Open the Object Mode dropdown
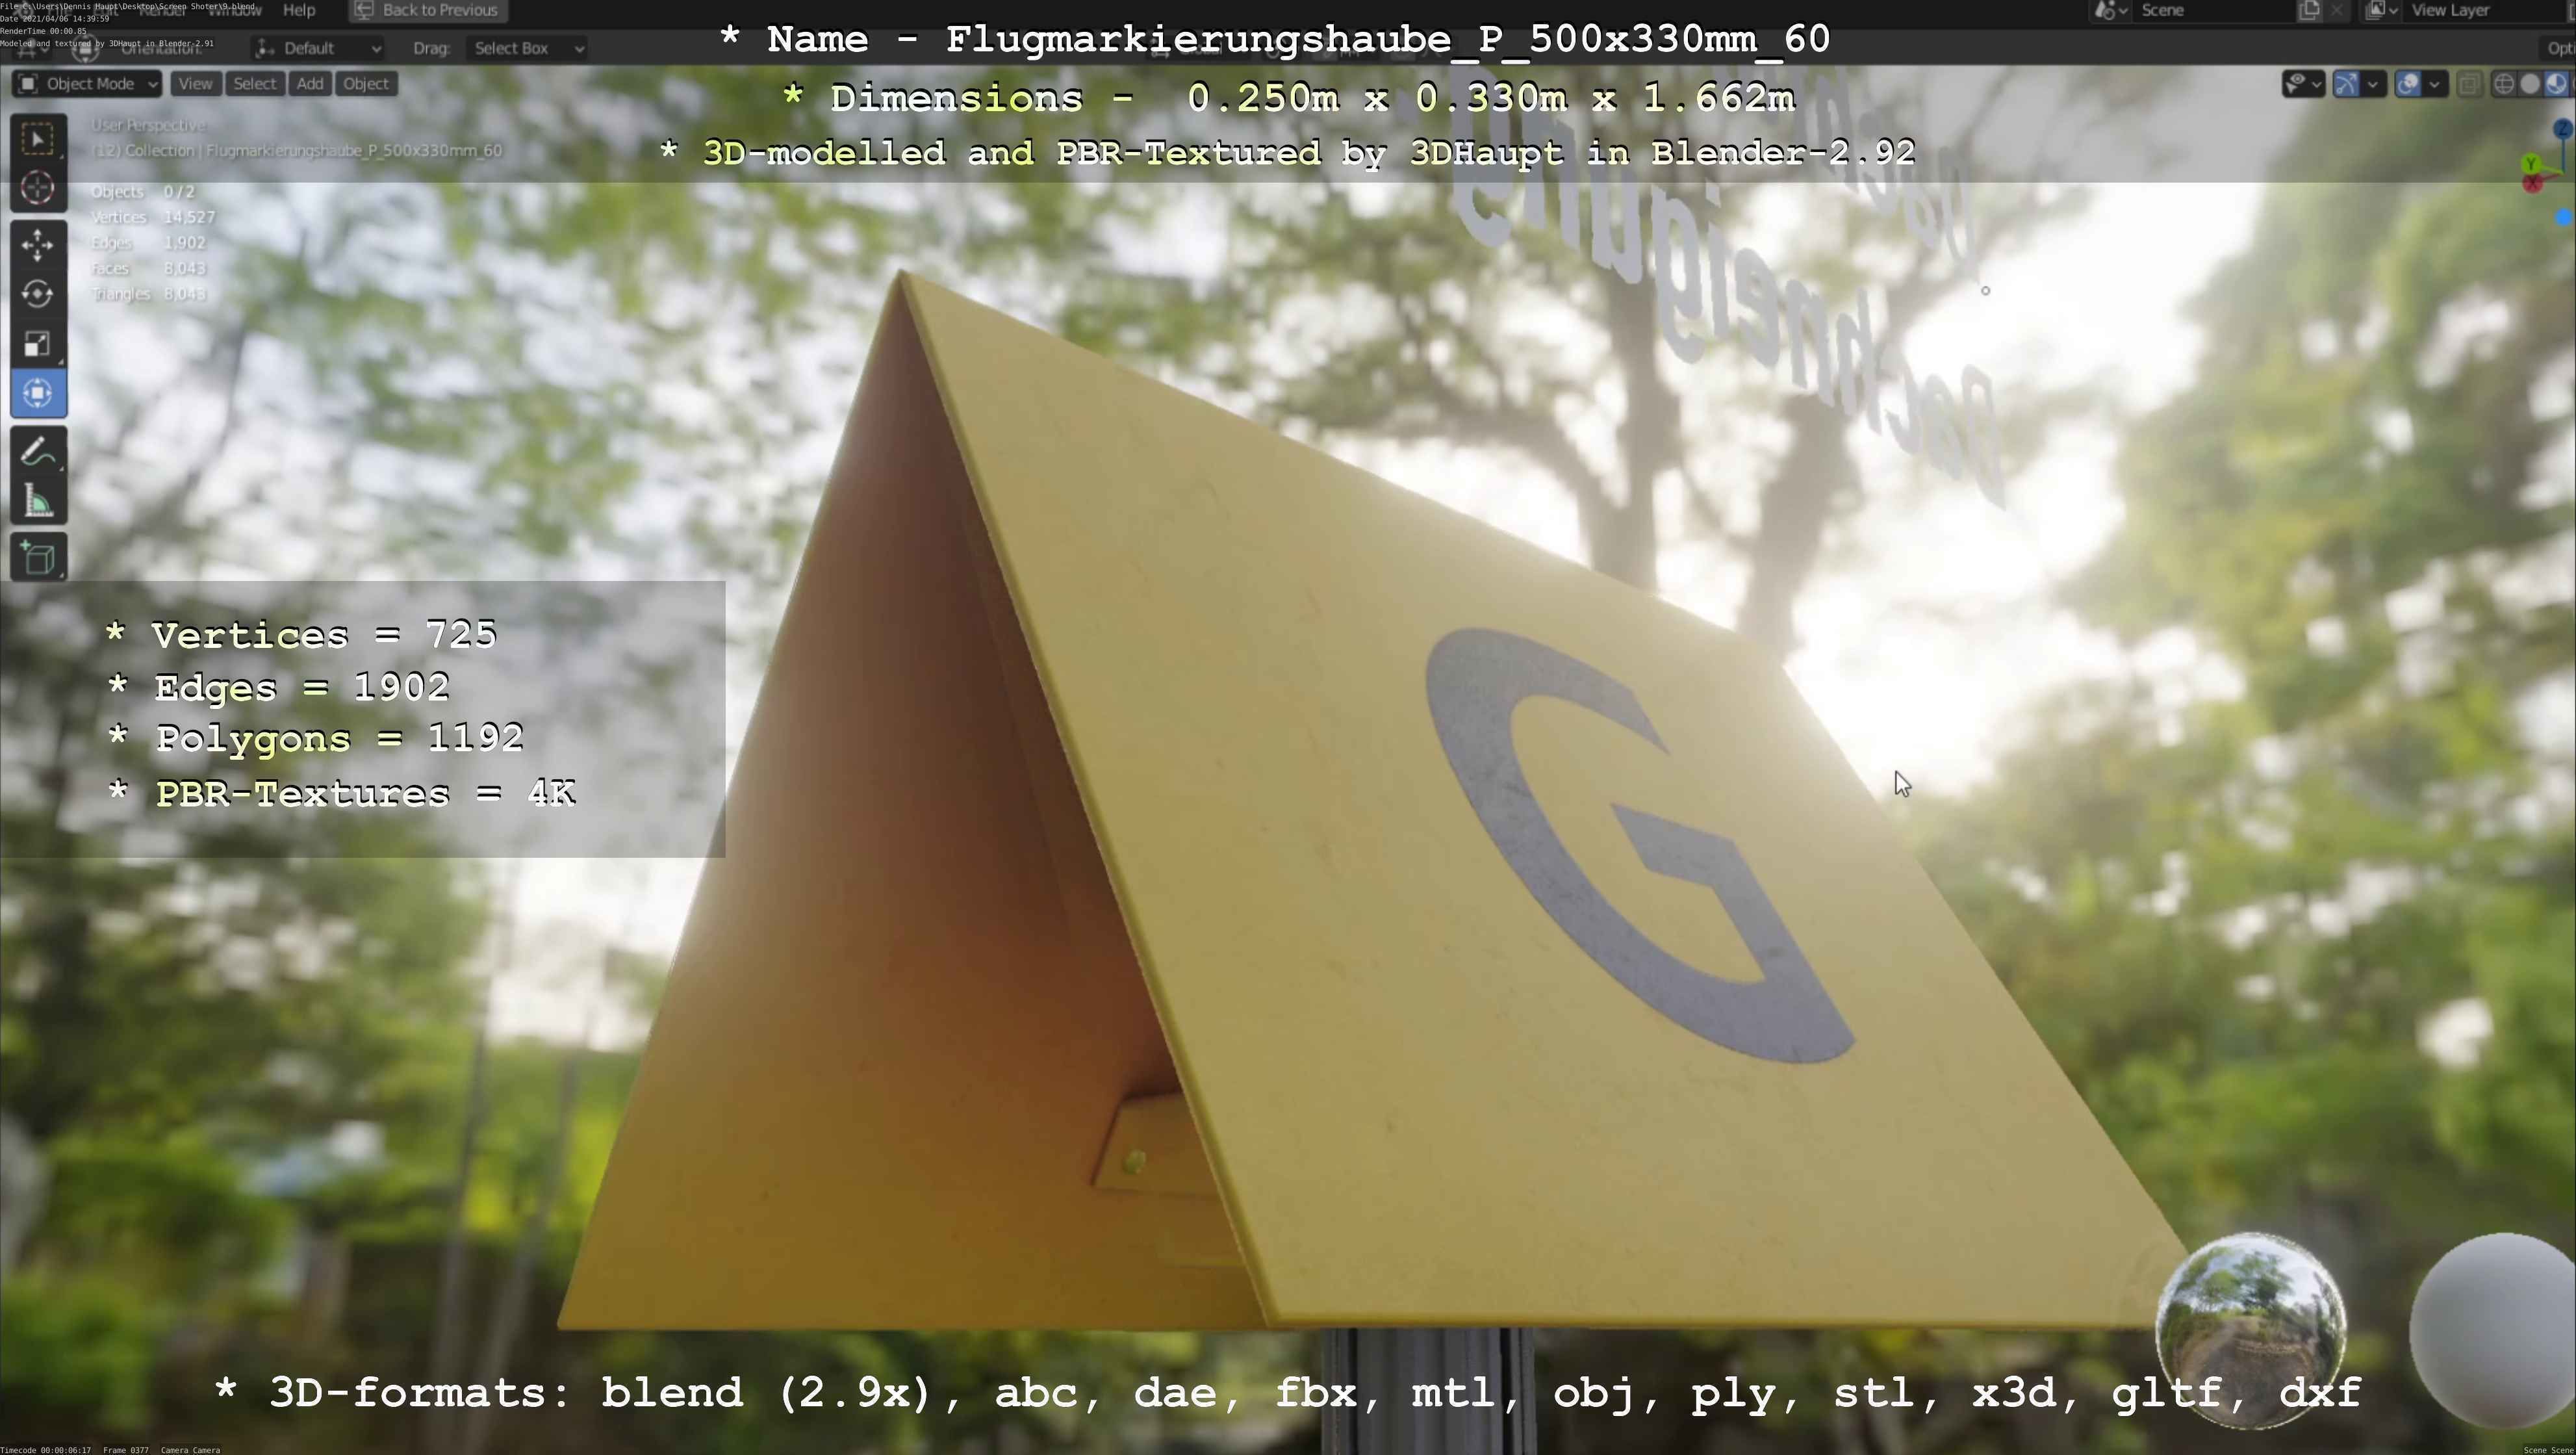This screenshot has width=2576, height=1455. [88, 84]
